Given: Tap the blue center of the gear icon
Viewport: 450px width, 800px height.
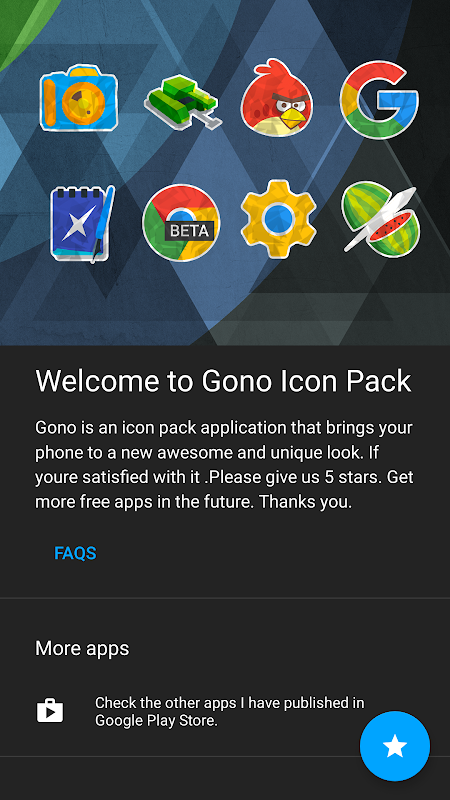Looking at the screenshot, I should pyautogui.click(x=279, y=219).
